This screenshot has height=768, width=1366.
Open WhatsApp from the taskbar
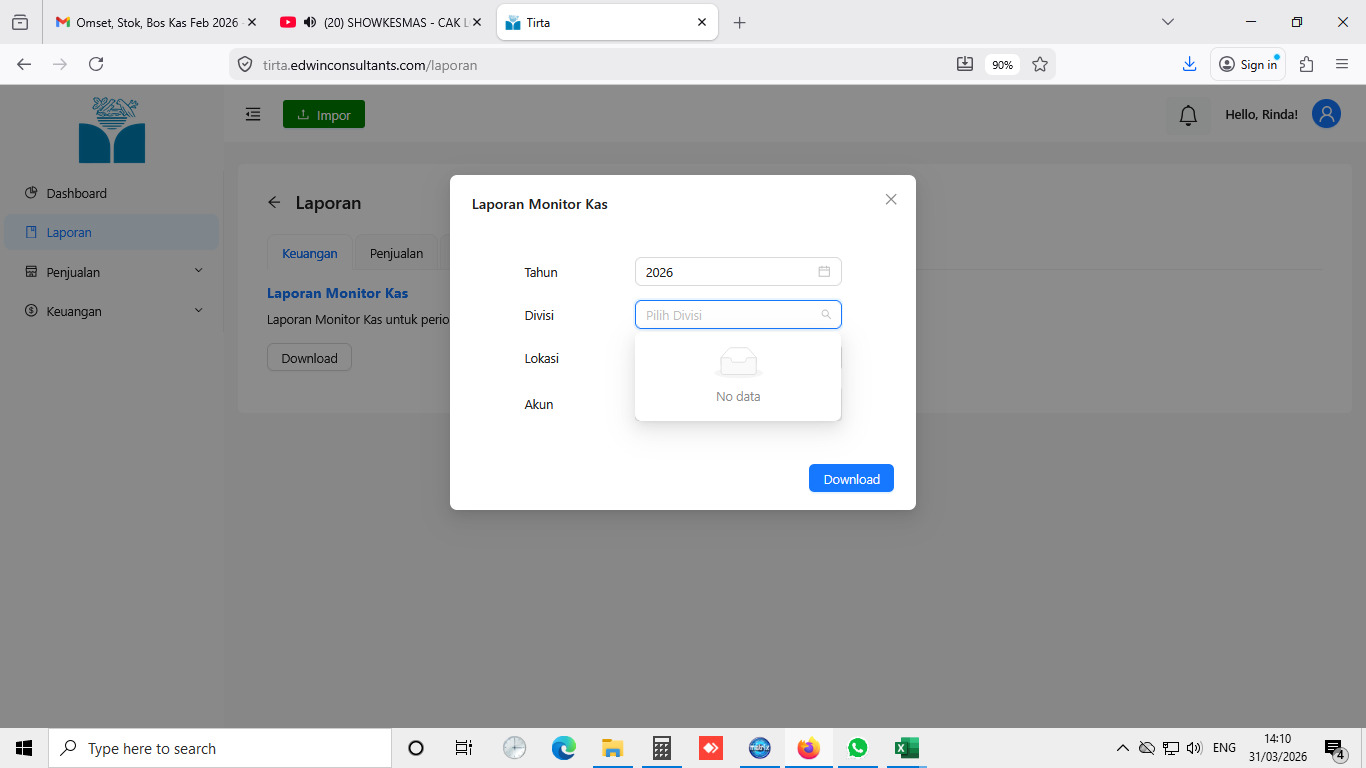[857, 748]
